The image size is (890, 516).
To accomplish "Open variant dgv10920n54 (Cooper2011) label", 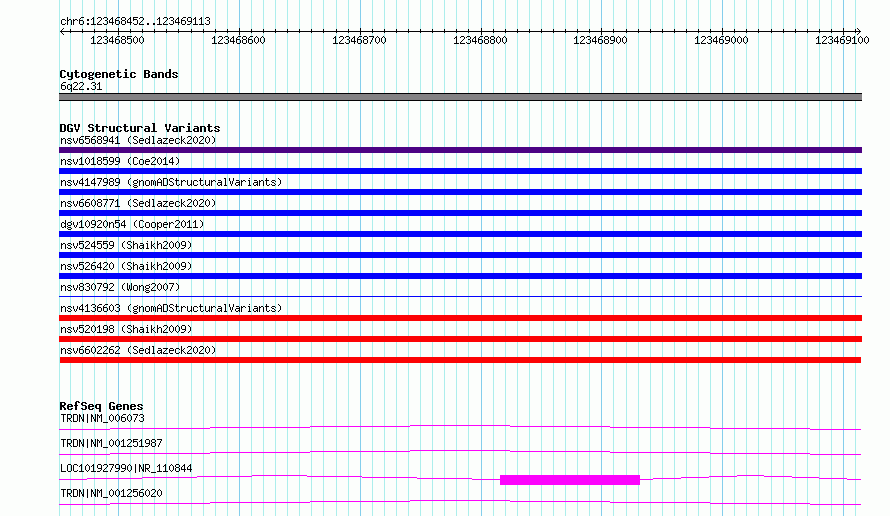I will pyautogui.click(x=132, y=224).
